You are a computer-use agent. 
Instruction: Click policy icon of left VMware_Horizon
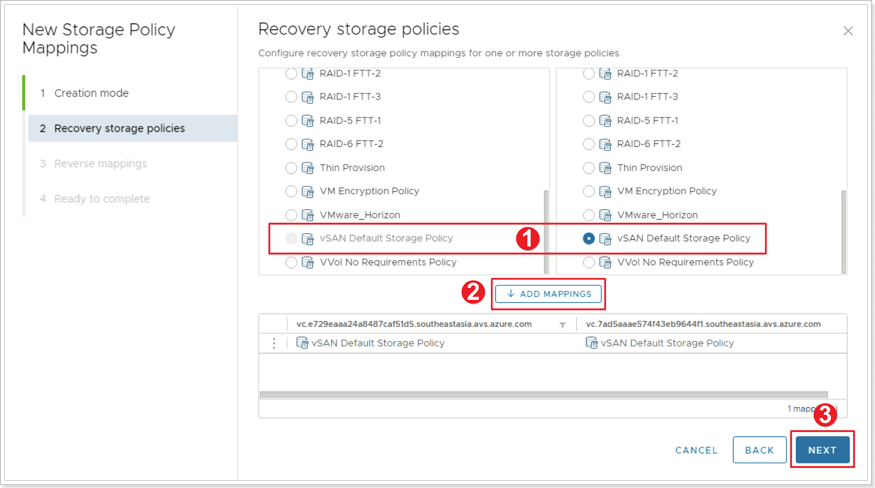tap(308, 215)
